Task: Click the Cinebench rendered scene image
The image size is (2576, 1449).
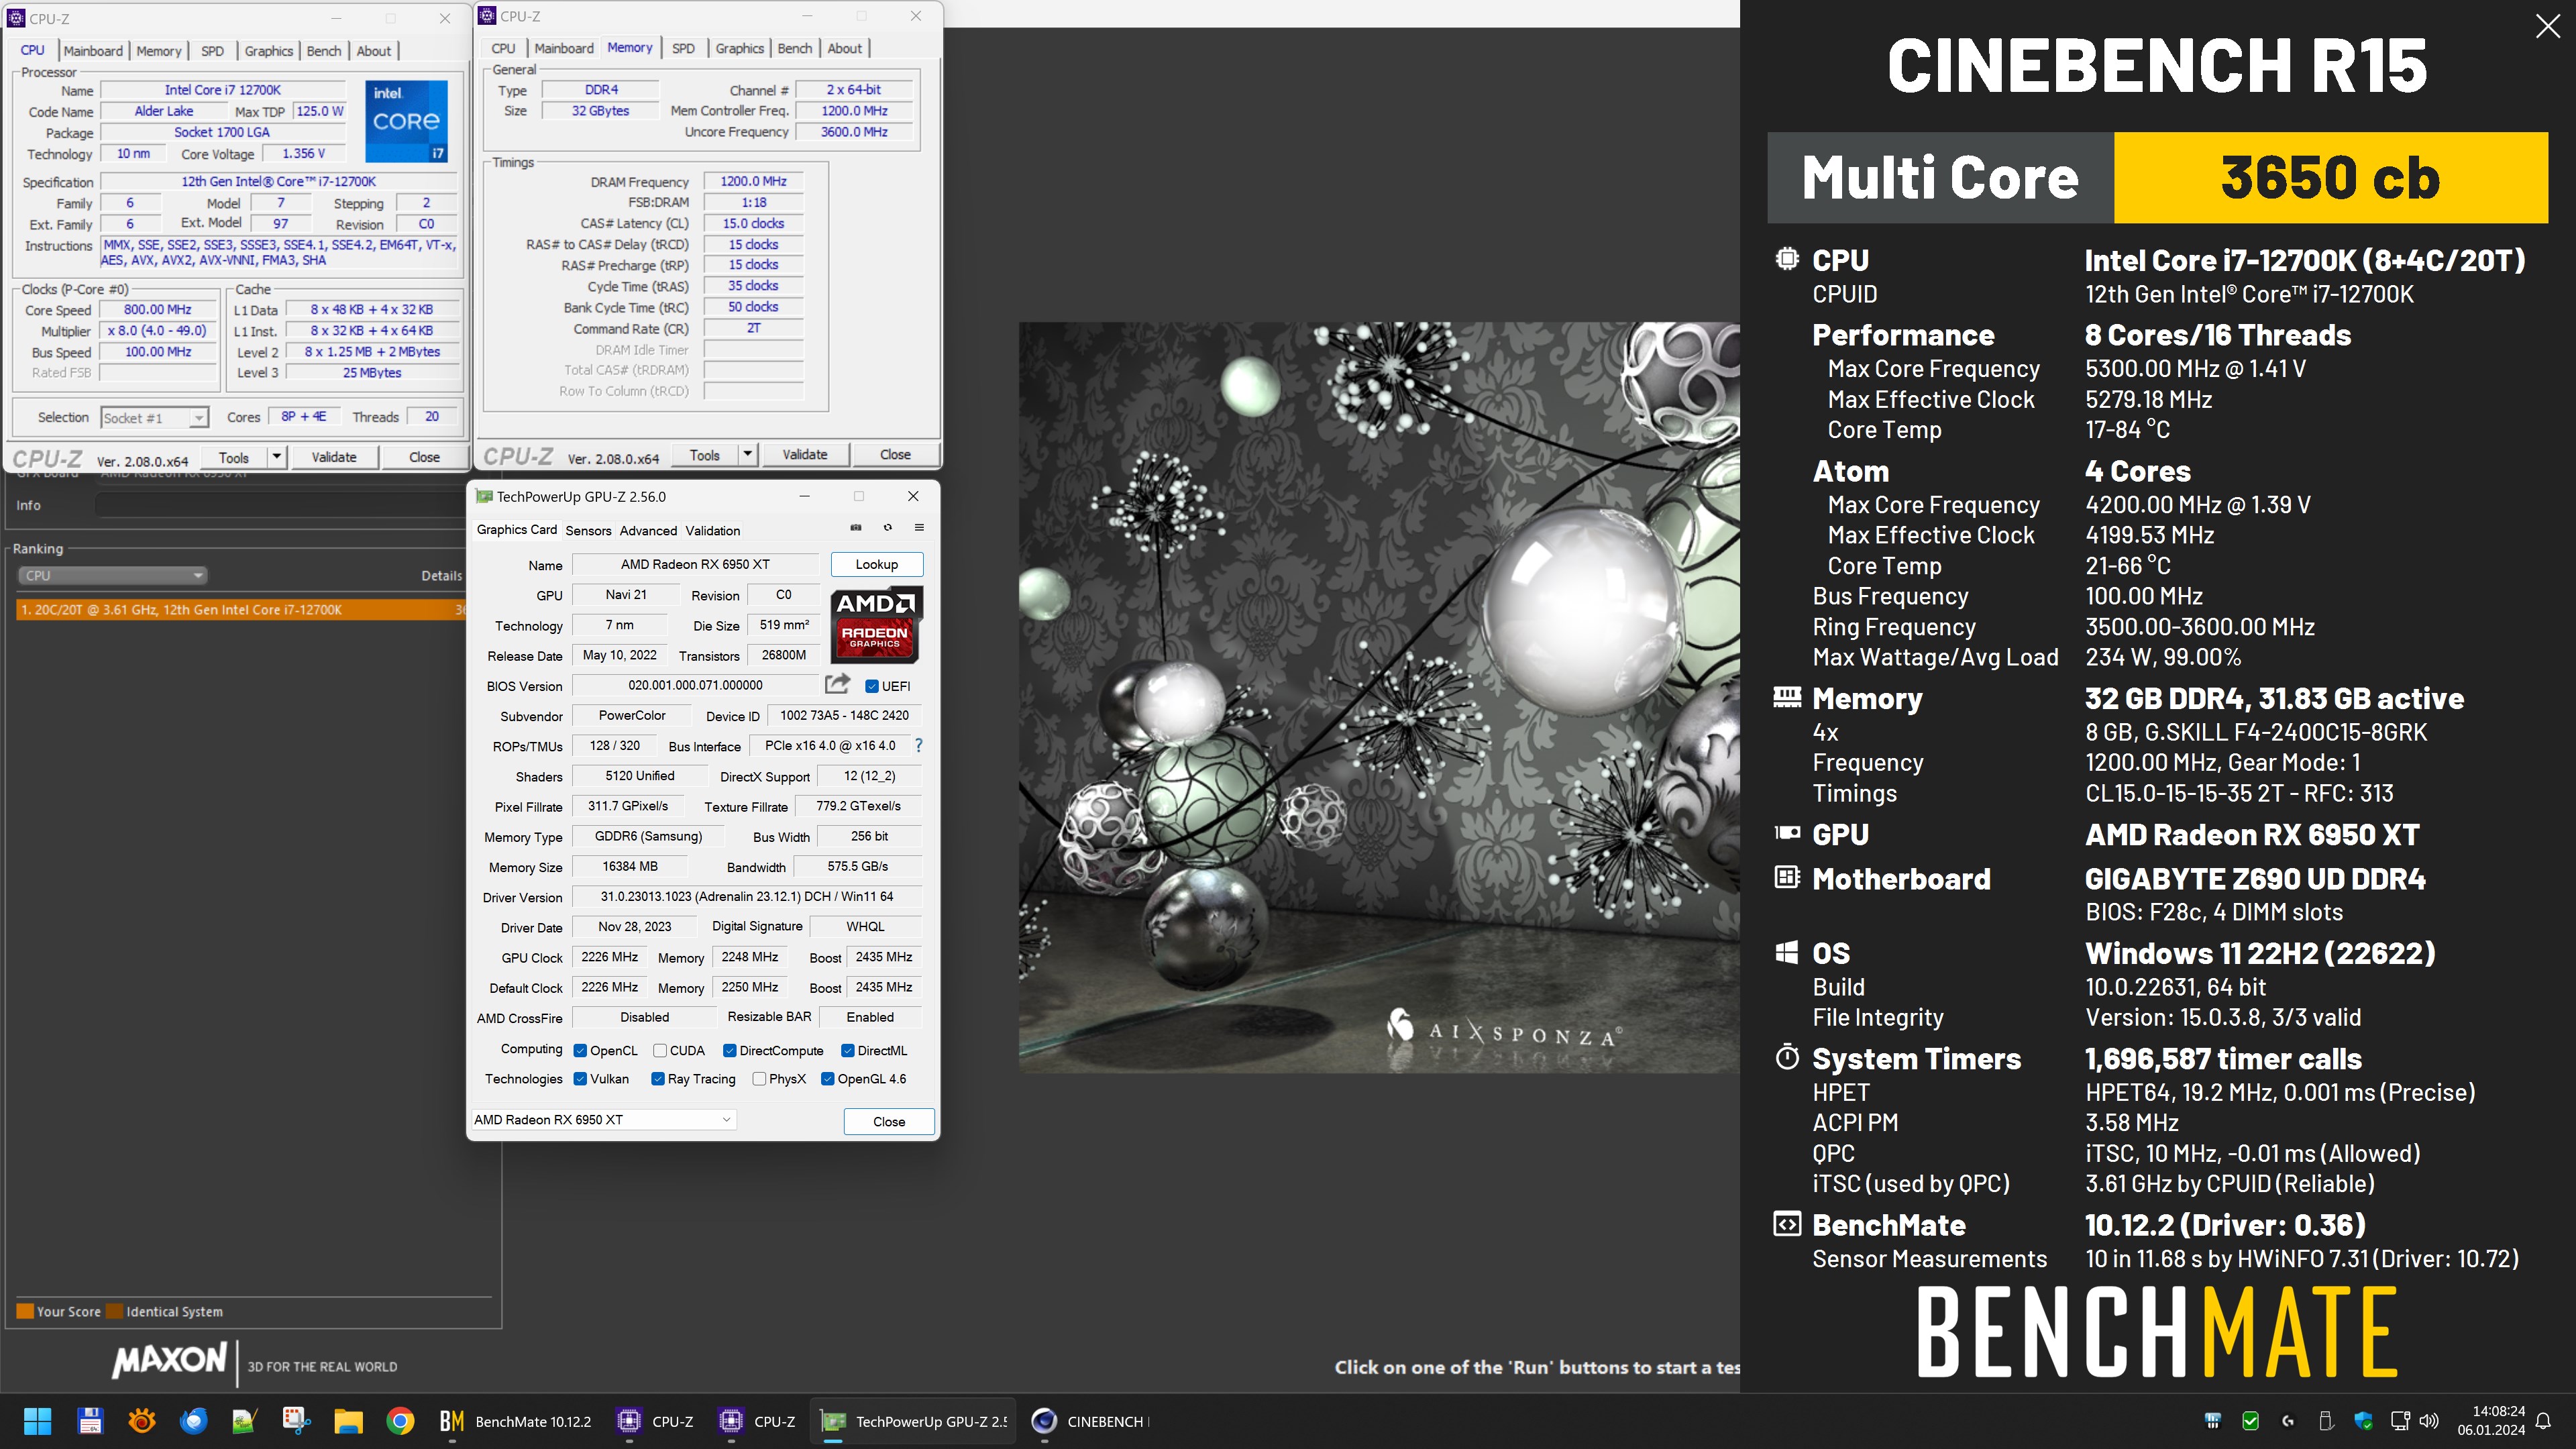Action: [x=1379, y=697]
